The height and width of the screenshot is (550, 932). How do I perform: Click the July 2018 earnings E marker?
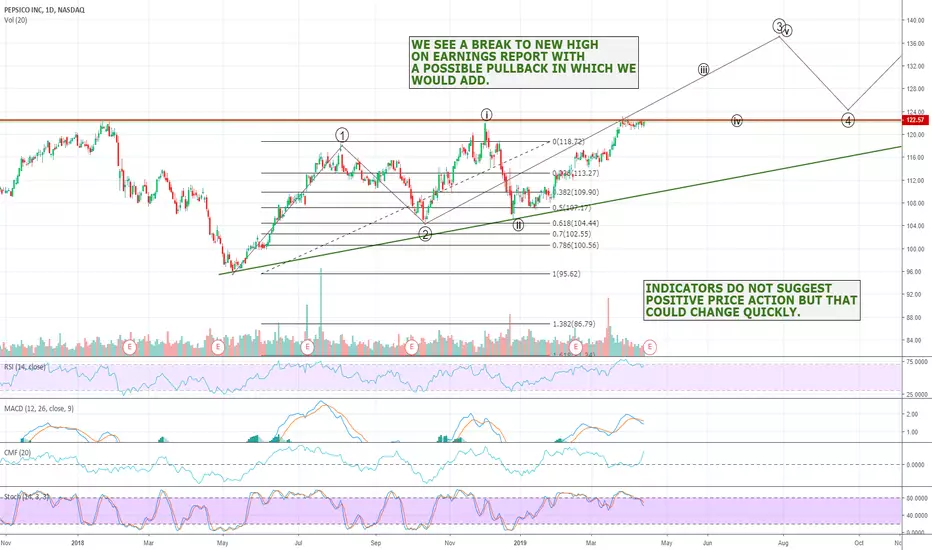307,346
